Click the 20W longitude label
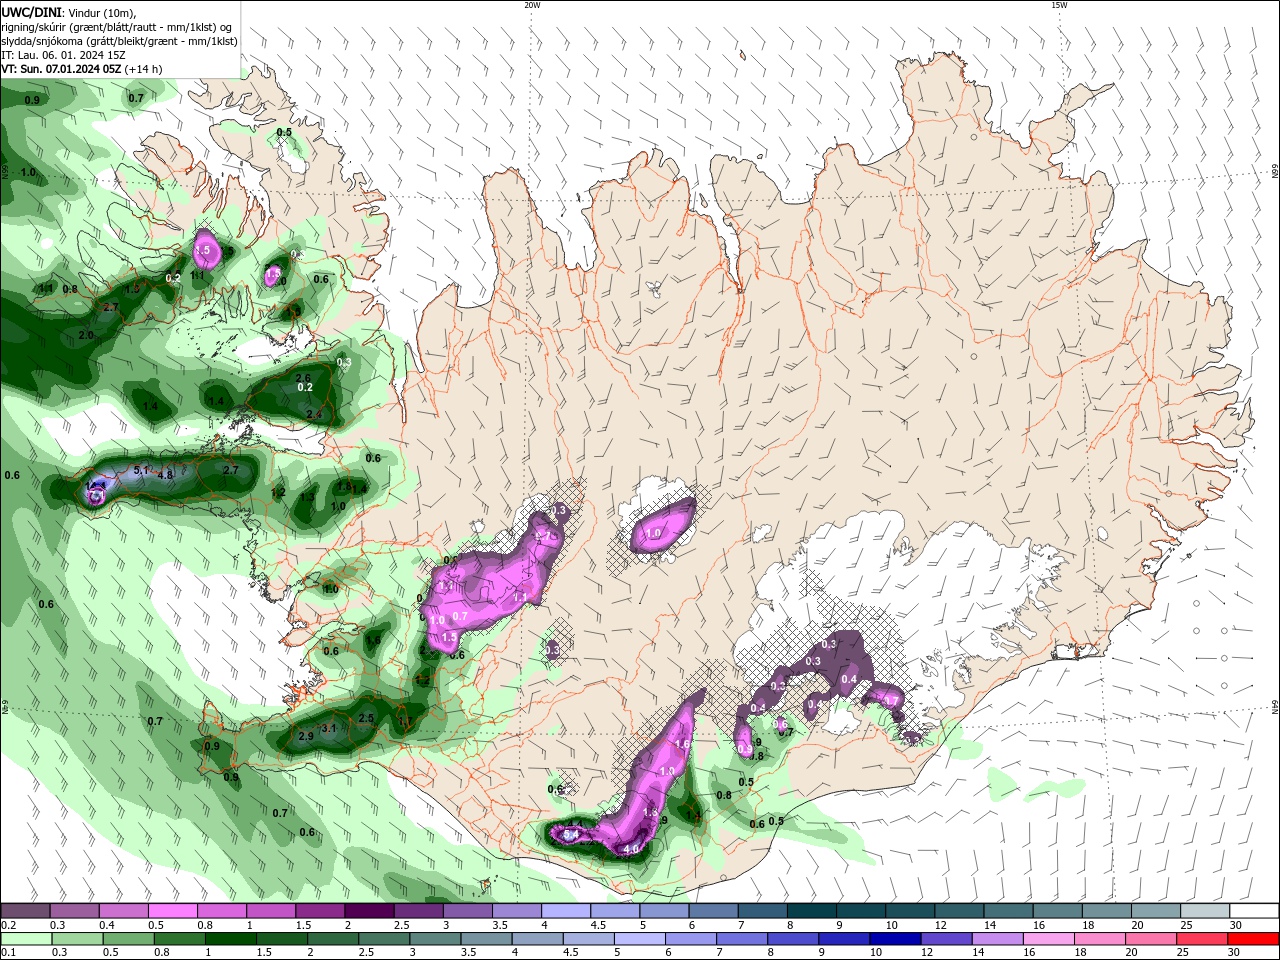The height and width of the screenshot is (960, 1280). coord(532,5)
